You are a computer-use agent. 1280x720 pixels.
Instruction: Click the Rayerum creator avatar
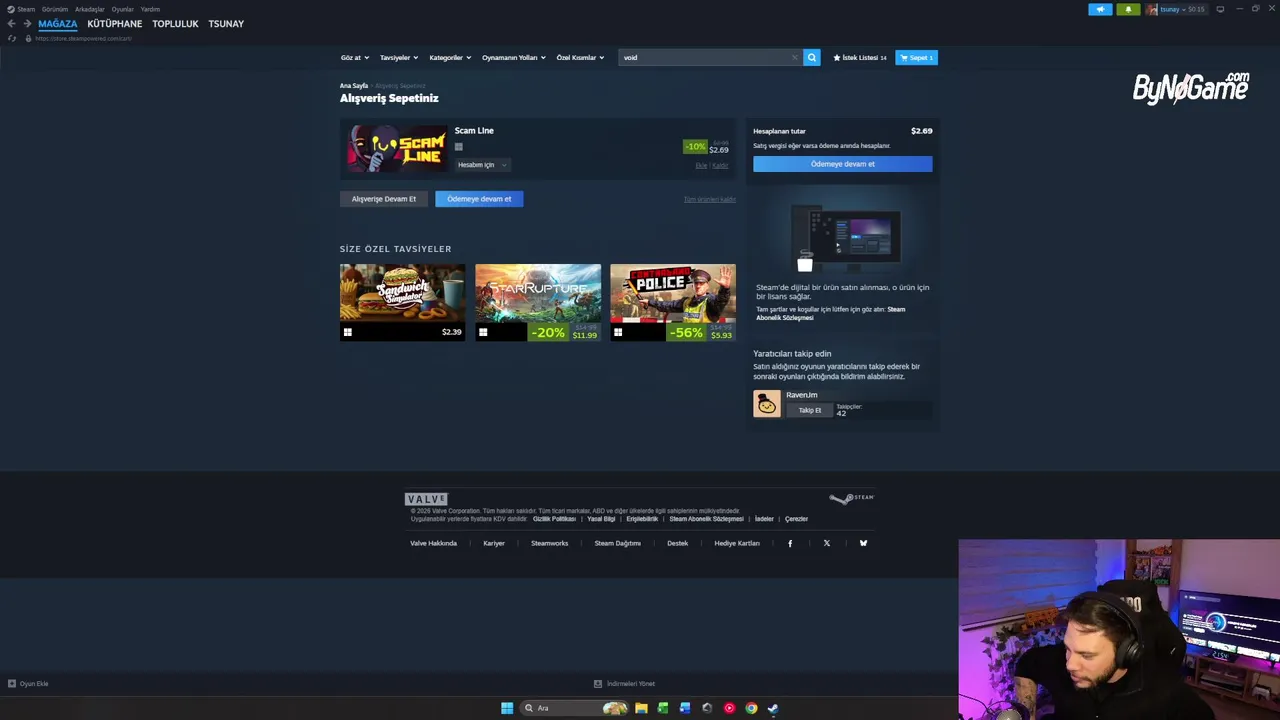pos(767,403)
